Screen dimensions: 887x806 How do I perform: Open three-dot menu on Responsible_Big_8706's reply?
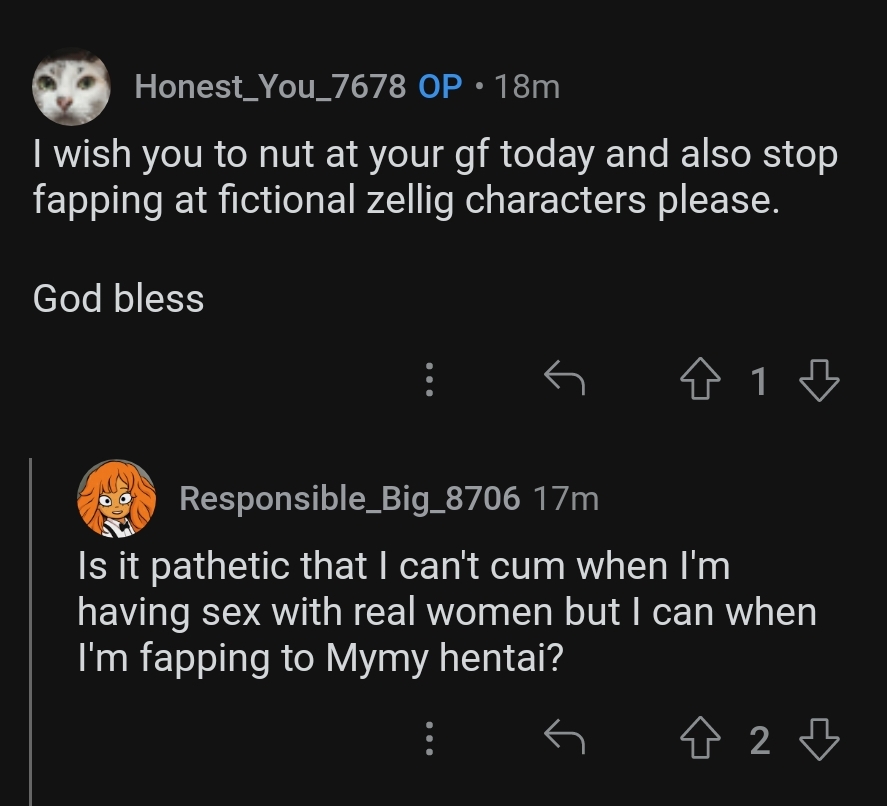(429, 740)
